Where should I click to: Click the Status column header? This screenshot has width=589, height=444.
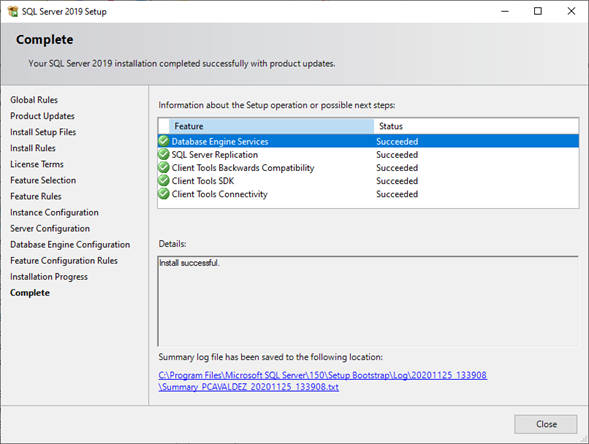pos(476,126)
